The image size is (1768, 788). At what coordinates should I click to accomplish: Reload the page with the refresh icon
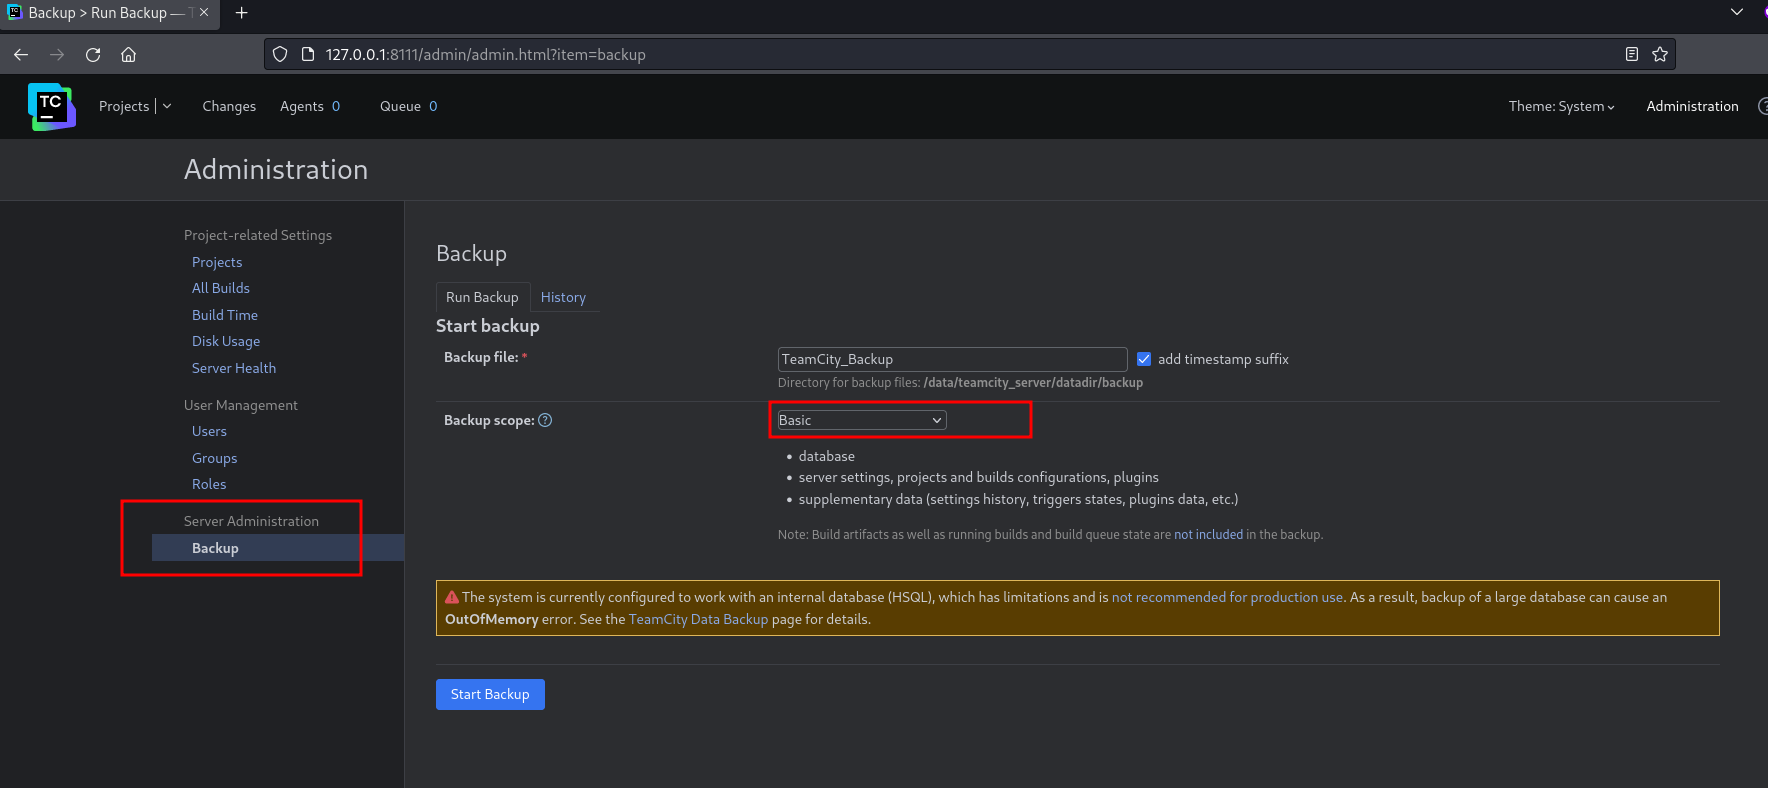point(93,55)
